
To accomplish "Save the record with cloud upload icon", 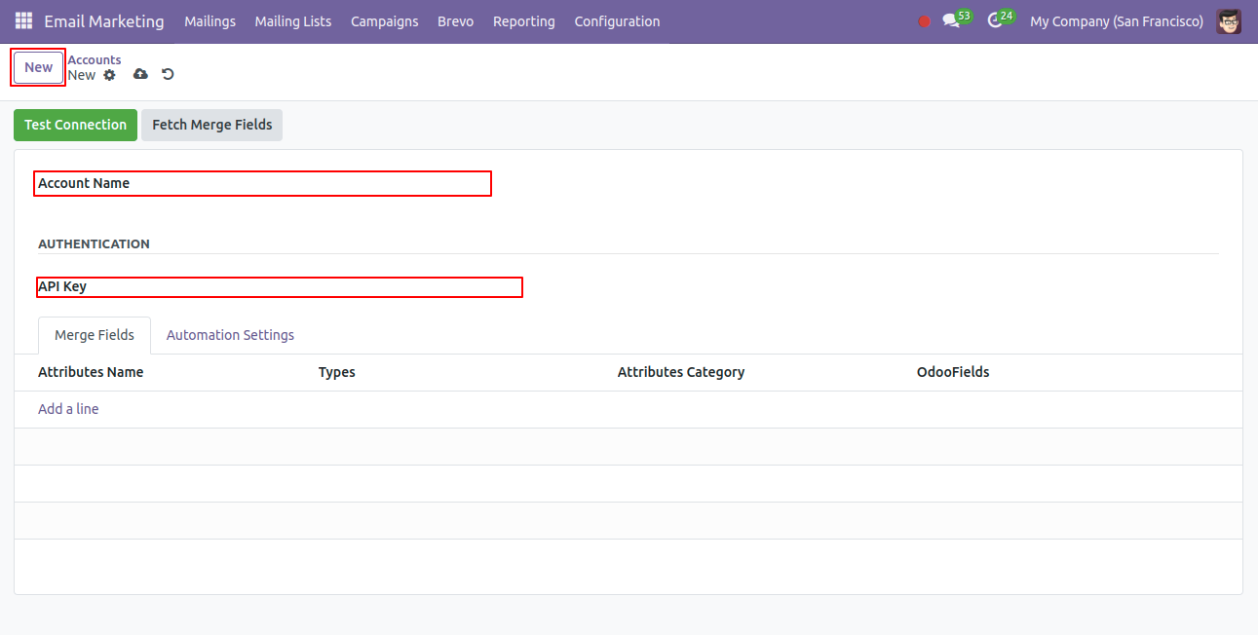I will (x=140, y=75).
